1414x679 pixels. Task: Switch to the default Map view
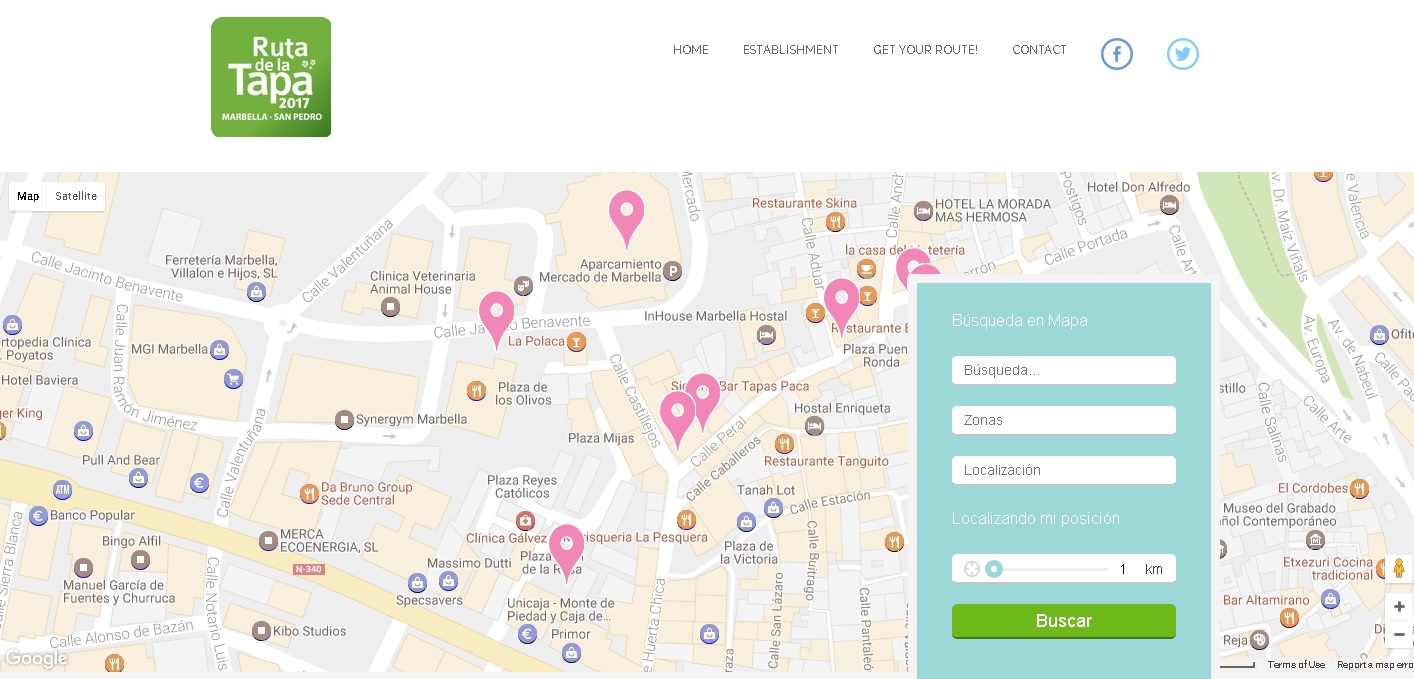28,196
